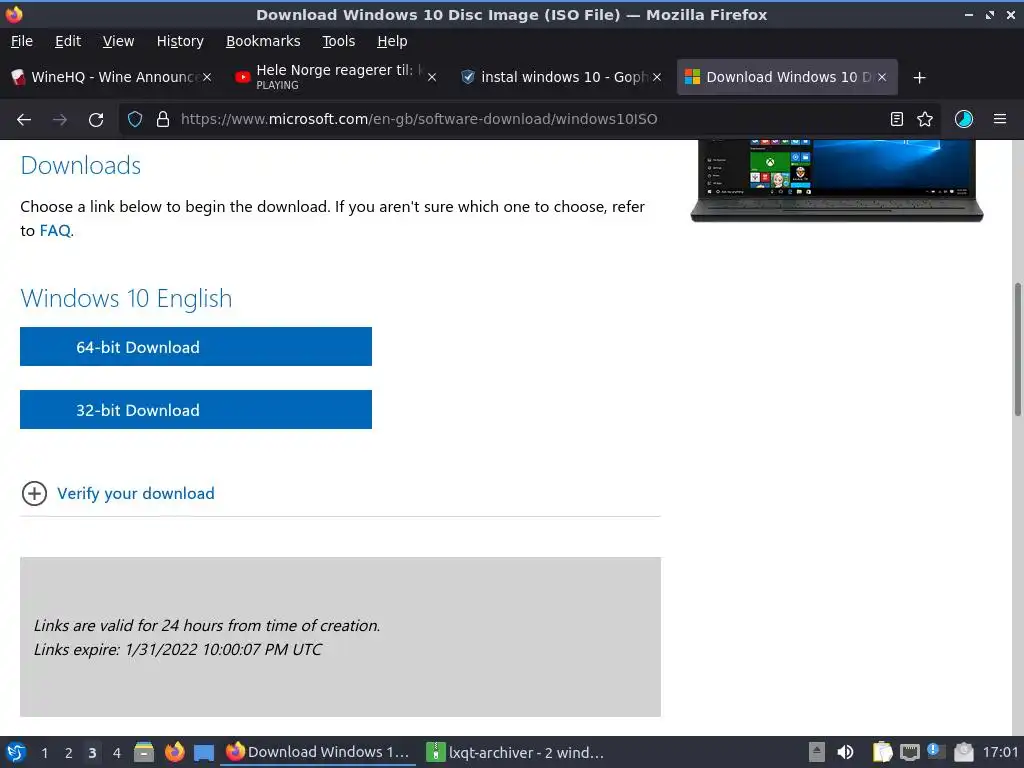This screenshot has width=1024, height=768.
Task: Click the forward navigation arrow
Action: (60, 119)
